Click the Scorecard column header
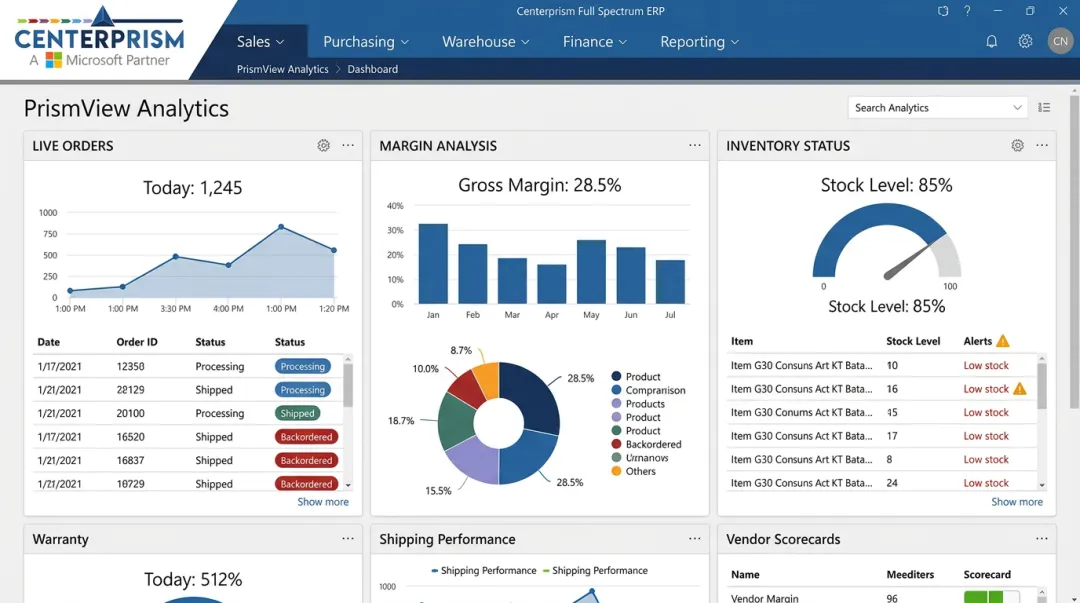 point(987,574)
